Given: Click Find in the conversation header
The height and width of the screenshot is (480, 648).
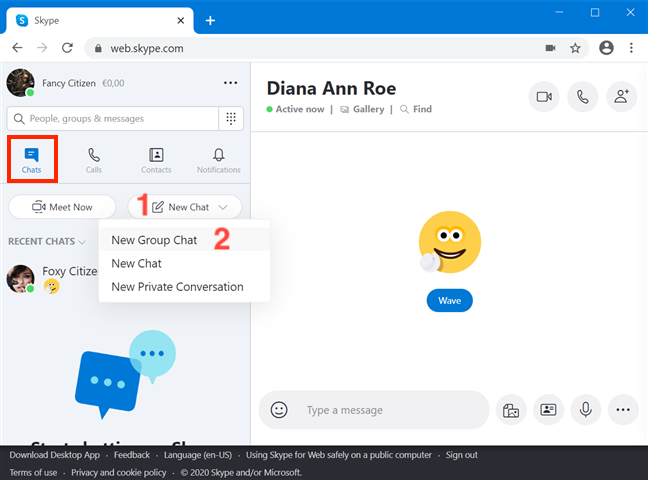Looking at the screenshot, I should [416, 109].
